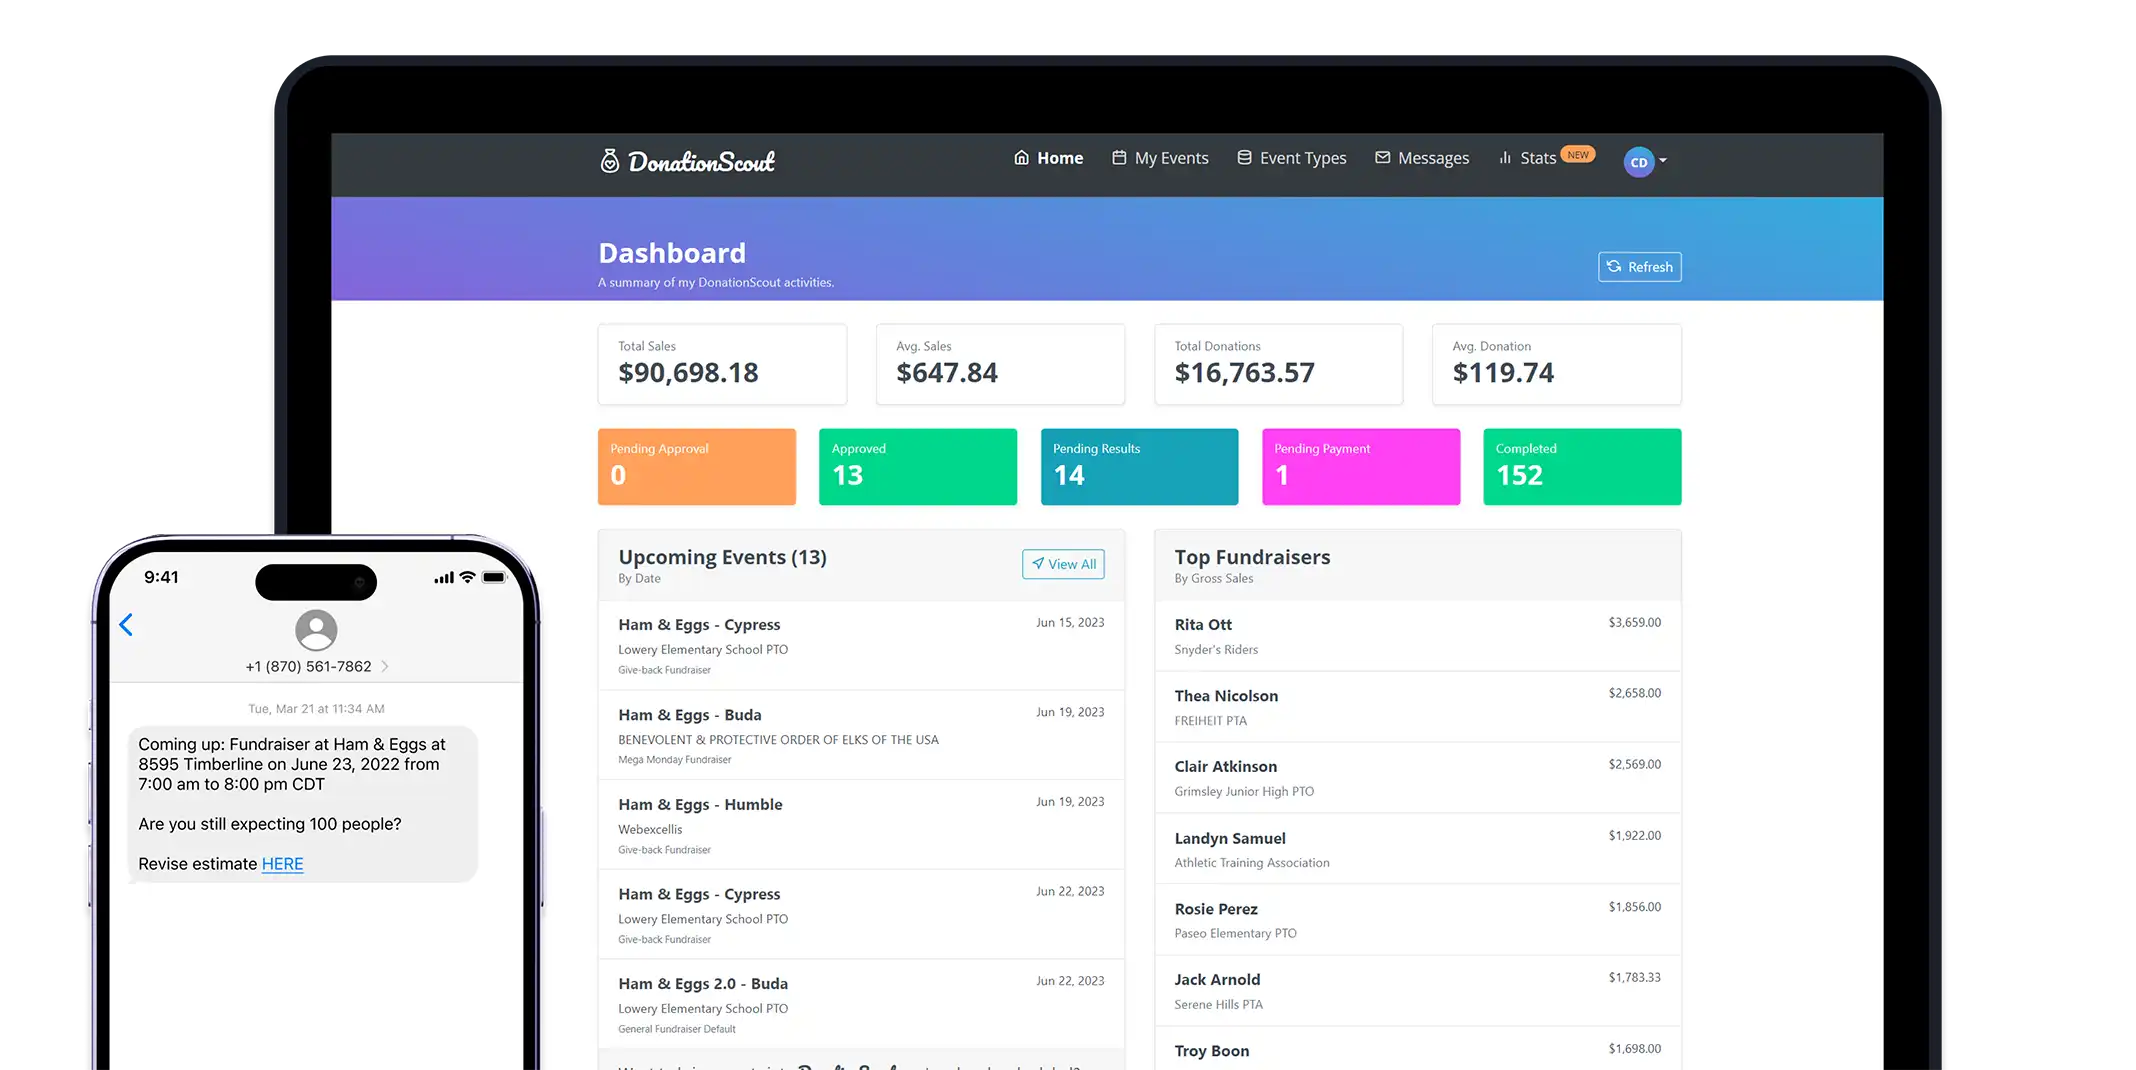This screenshot has width=2136, height=1070.
Task: Click BENEVOLENT & PROTECTIVE ORDER OF ELKS text
Action: (x=778, y=740)
